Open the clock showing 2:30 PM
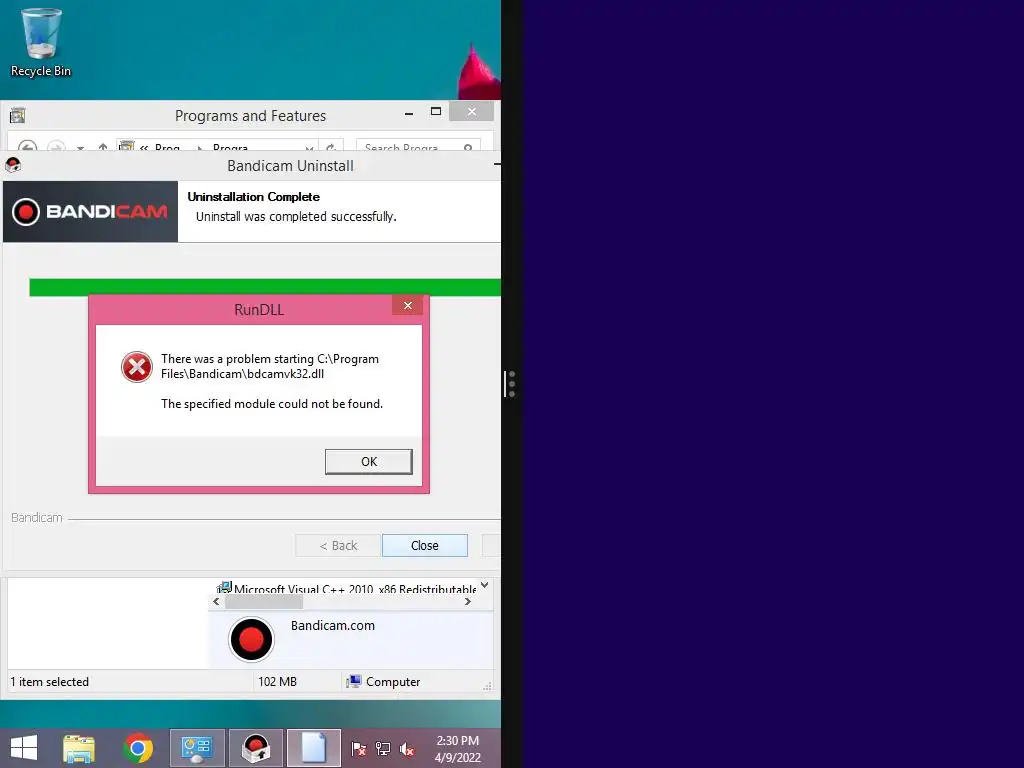Viewport: 1024px width, 768px height. 458,748
